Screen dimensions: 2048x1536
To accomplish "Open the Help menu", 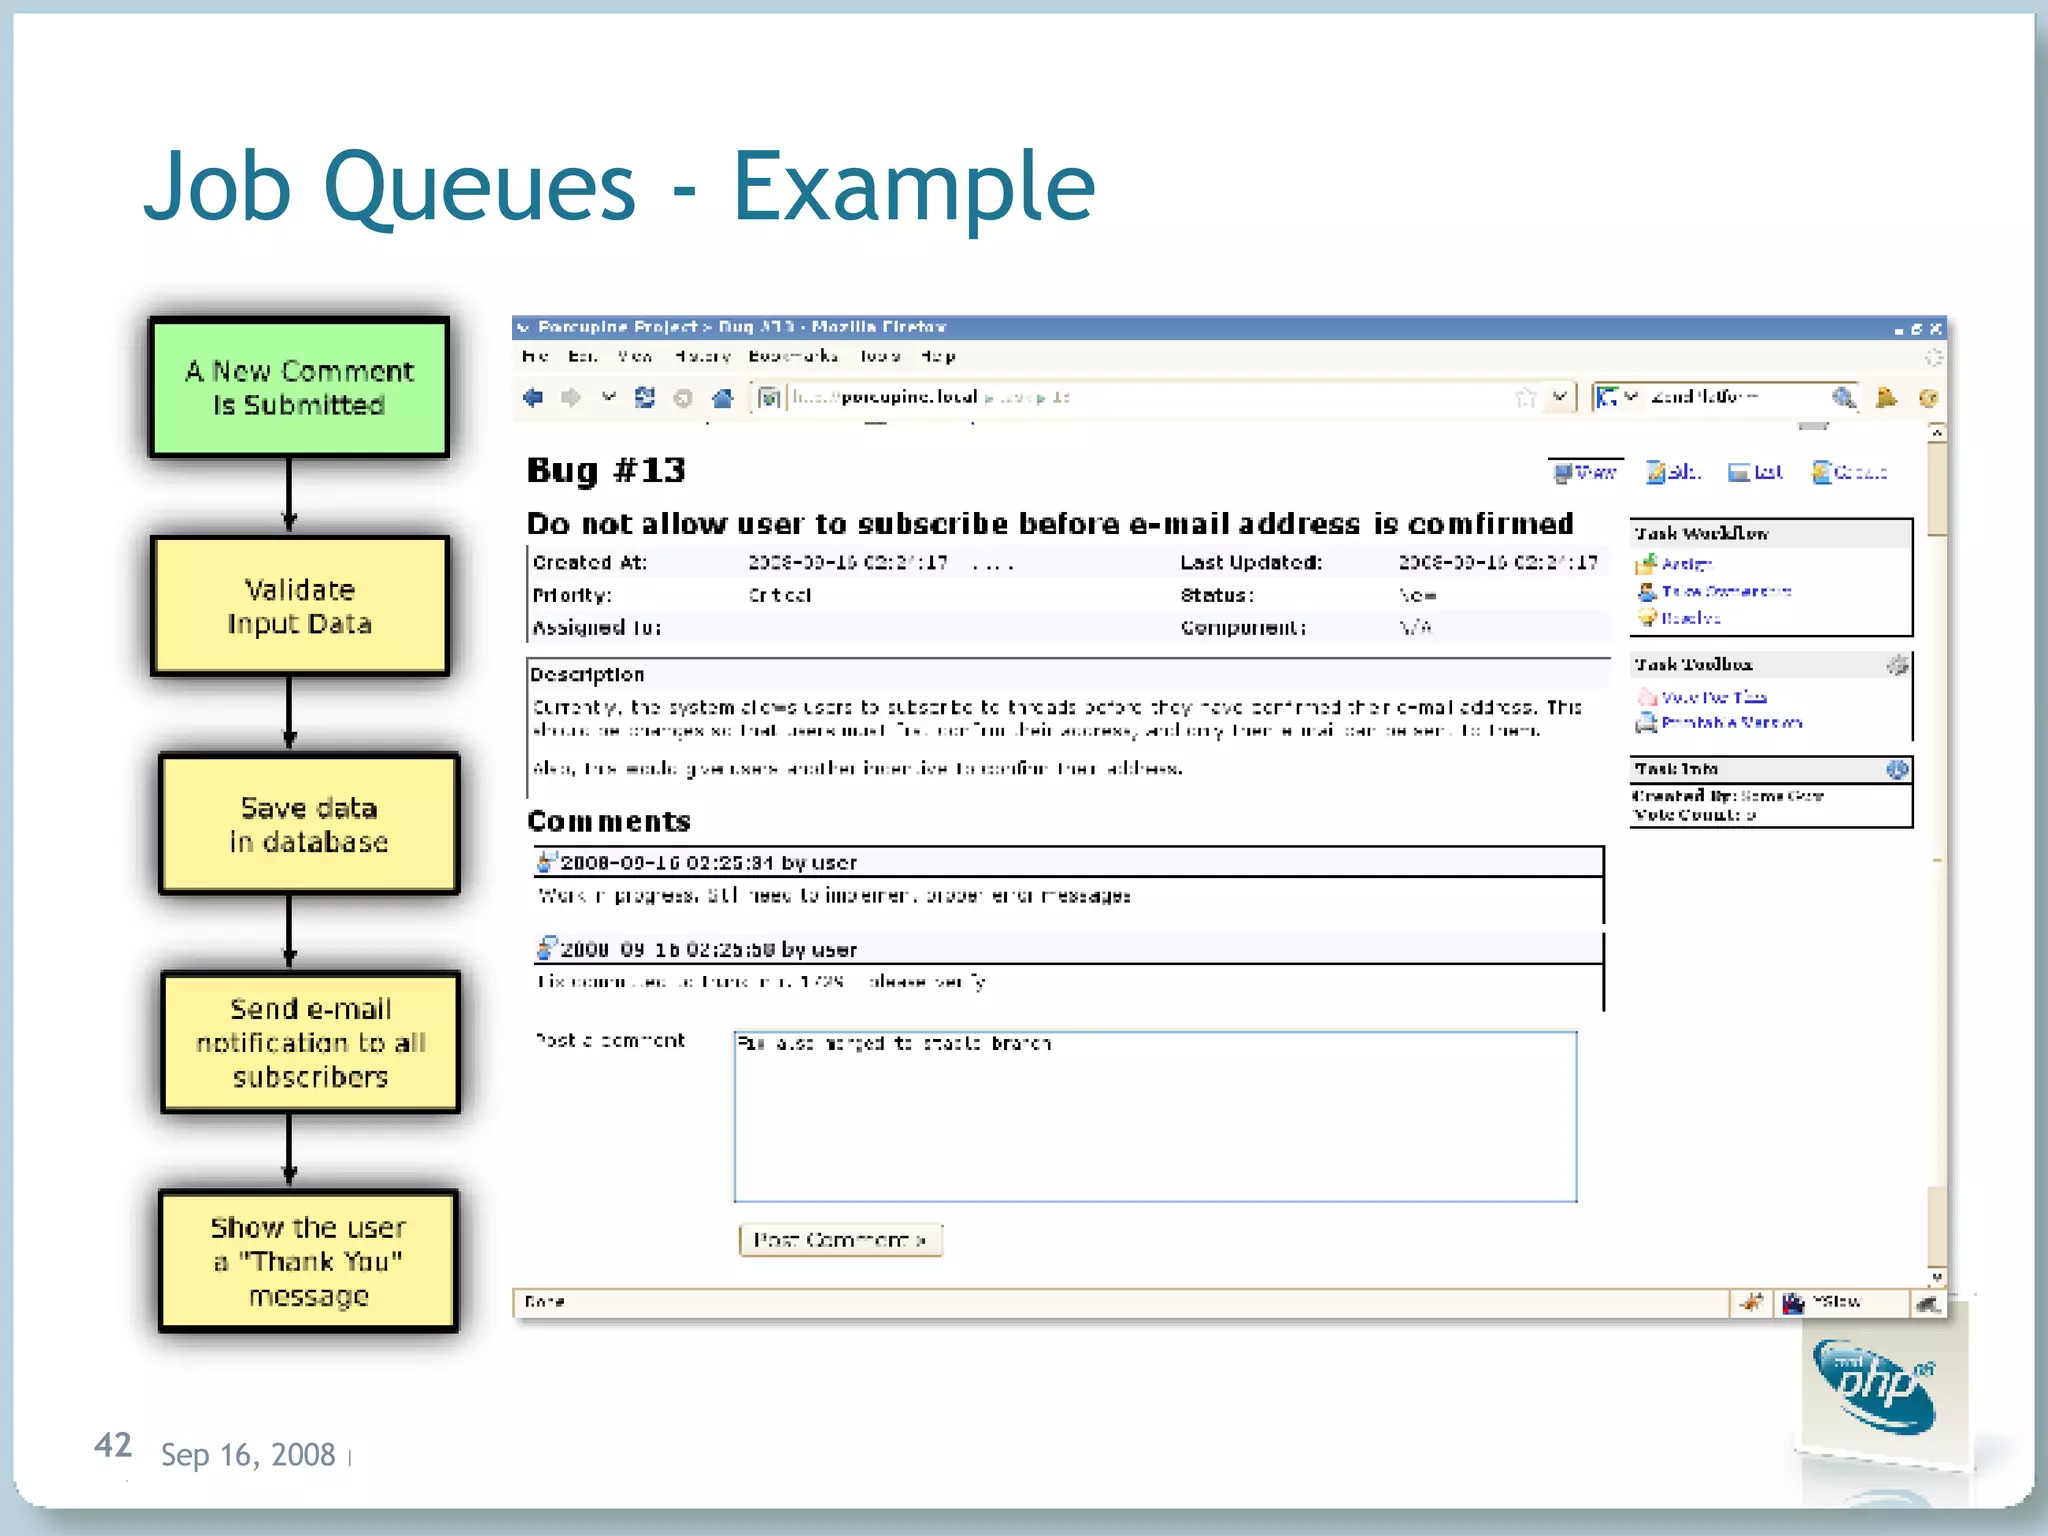I will point(938,356).
